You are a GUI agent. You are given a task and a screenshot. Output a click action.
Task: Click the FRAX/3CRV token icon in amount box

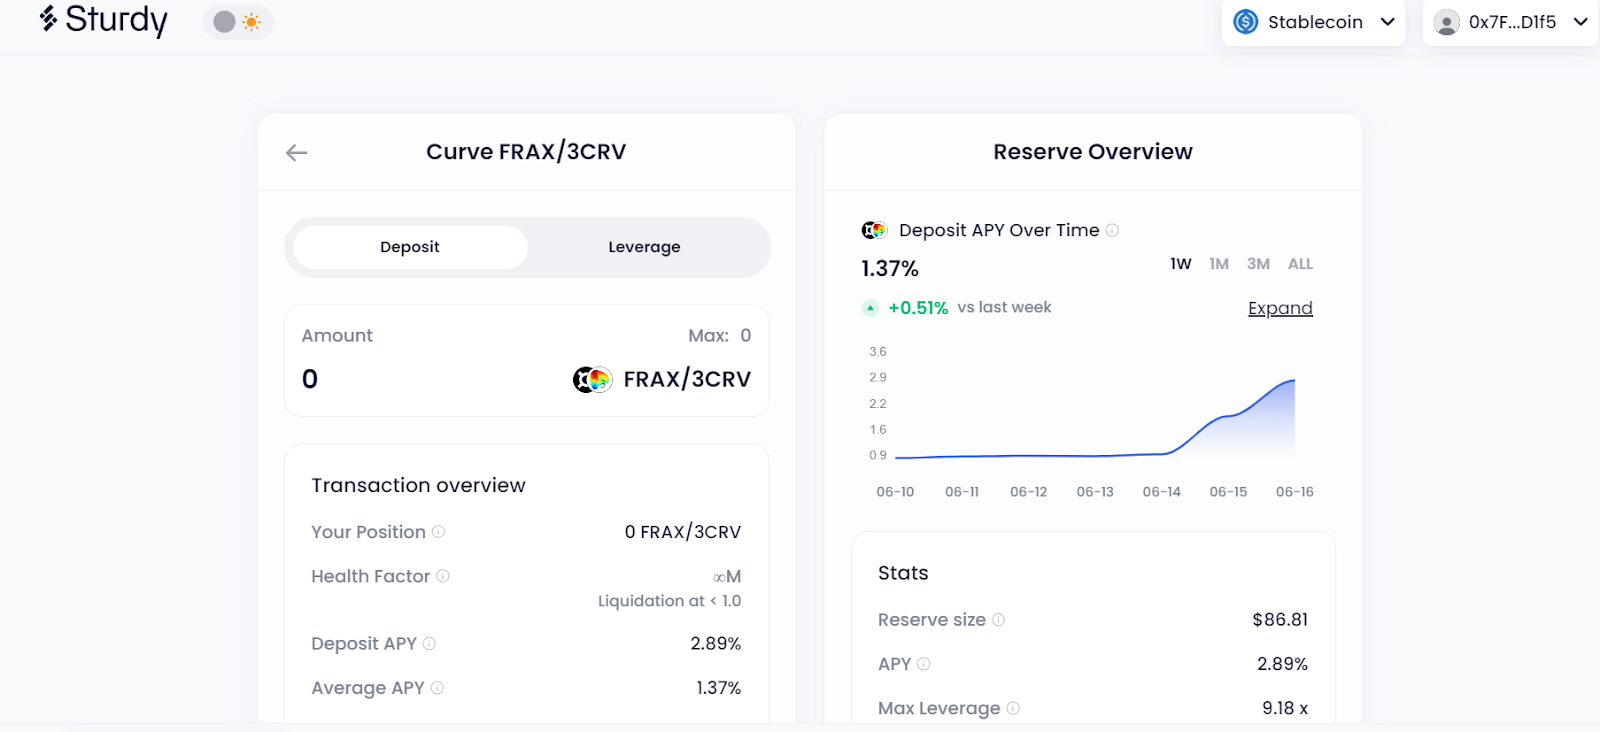click(592, 380)
